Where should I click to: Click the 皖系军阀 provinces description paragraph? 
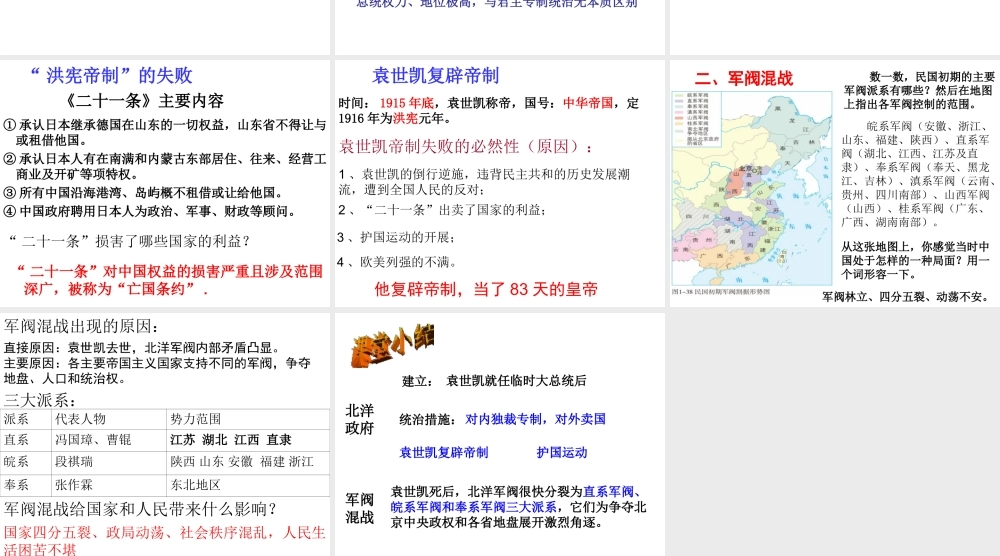click(x=917, y=174)
